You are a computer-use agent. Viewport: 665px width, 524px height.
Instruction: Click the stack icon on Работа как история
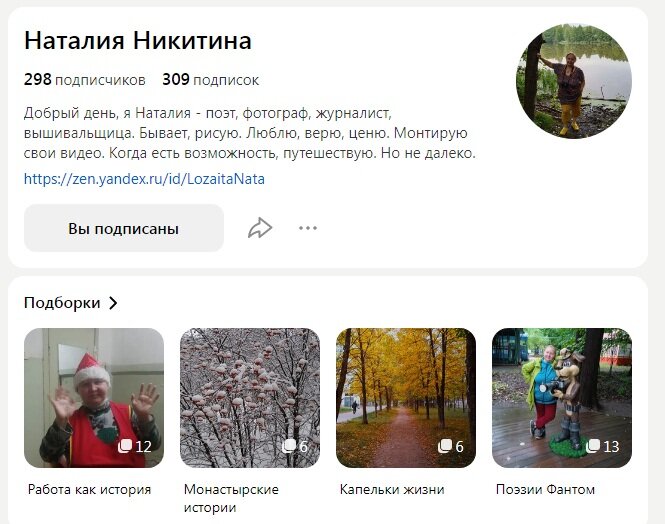(x=125, y=446)
